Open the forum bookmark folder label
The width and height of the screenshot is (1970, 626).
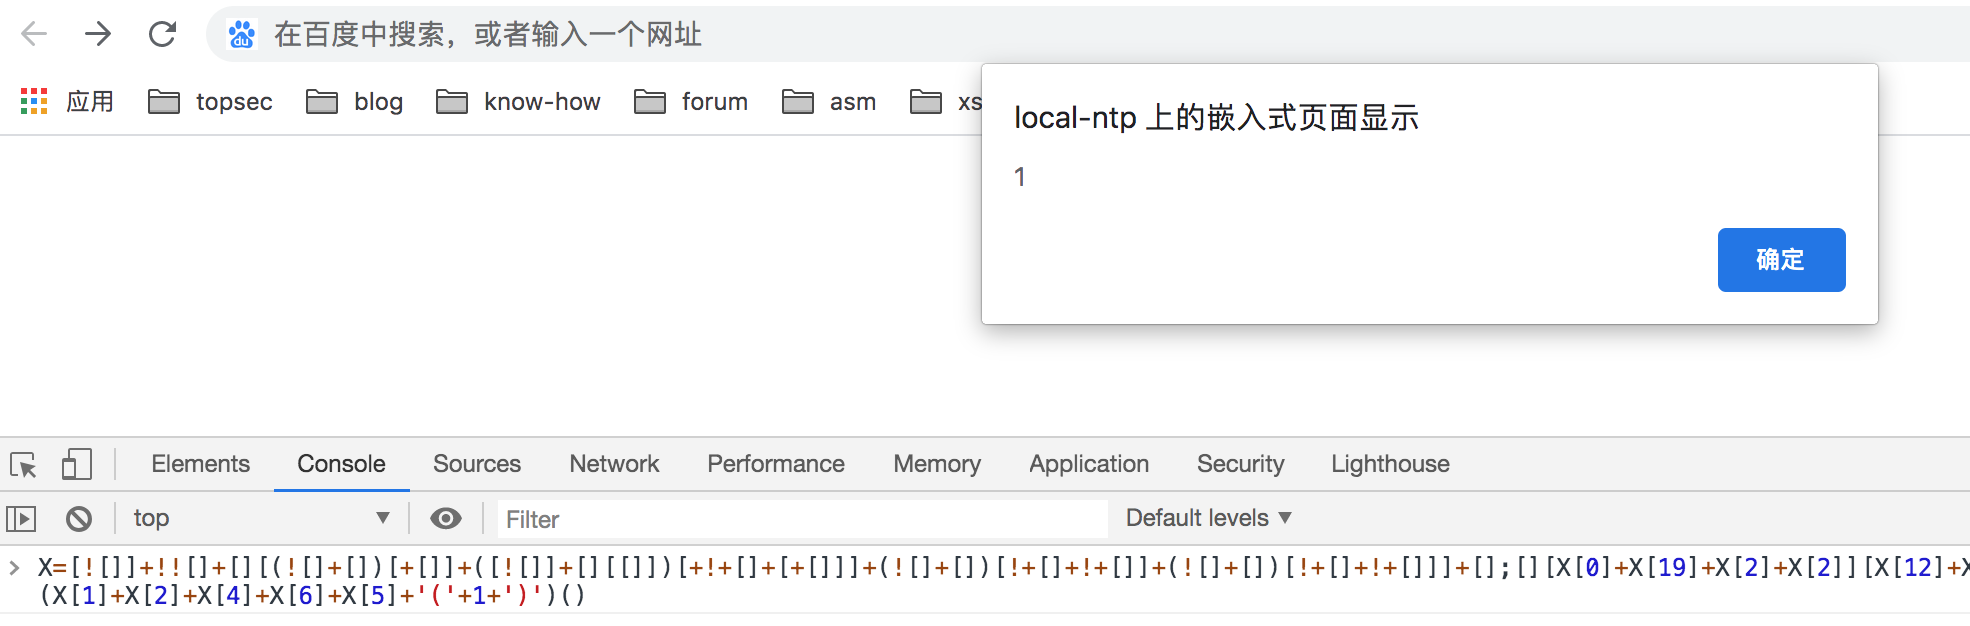click(x=715, y=102)
